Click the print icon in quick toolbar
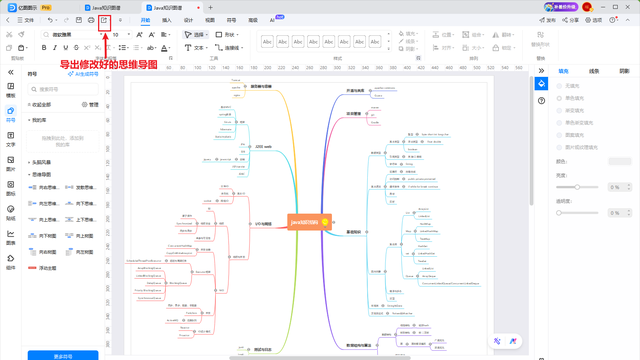 (x=91, y=20)
